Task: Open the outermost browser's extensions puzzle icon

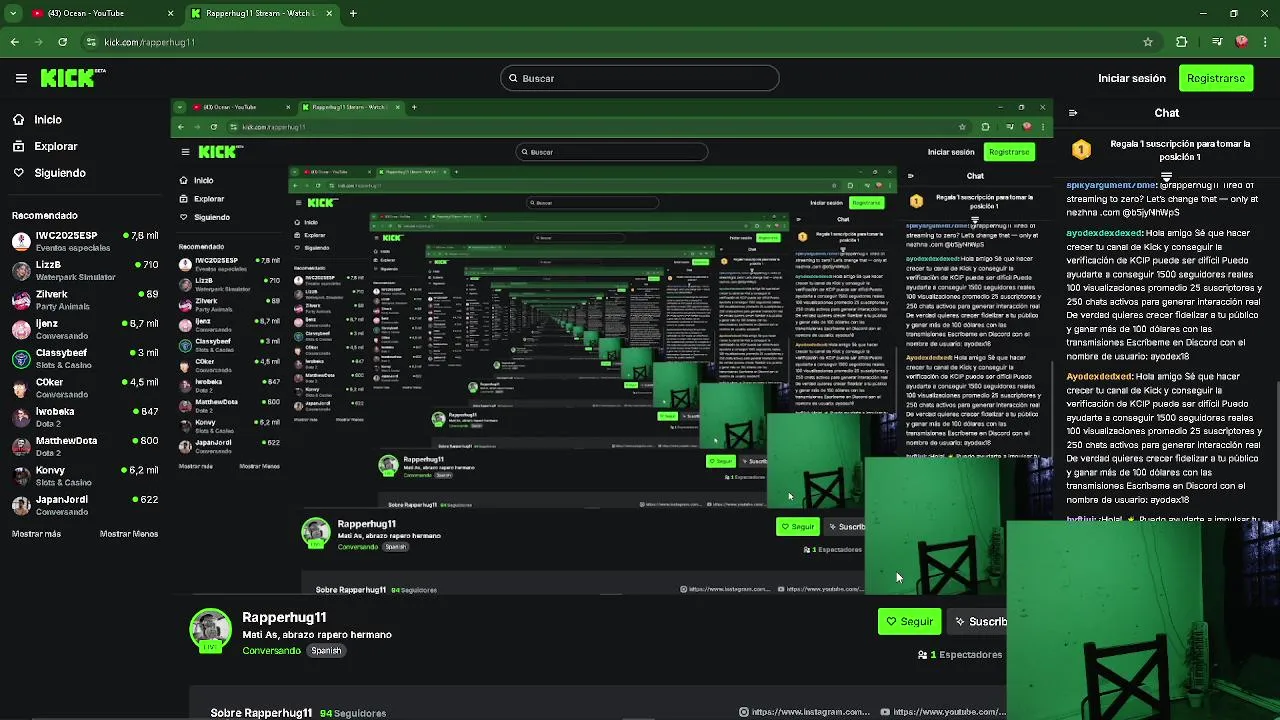Action: point(1181,42)
